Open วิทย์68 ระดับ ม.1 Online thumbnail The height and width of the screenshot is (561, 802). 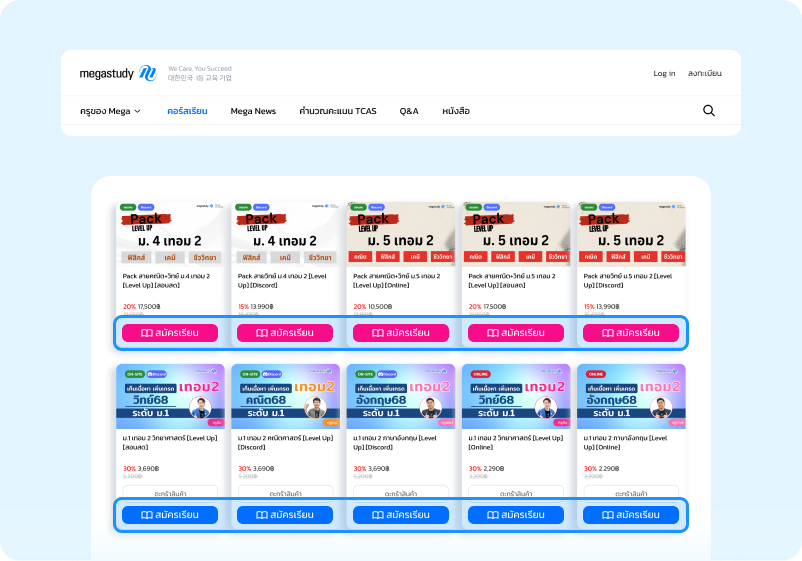point(516,396)
